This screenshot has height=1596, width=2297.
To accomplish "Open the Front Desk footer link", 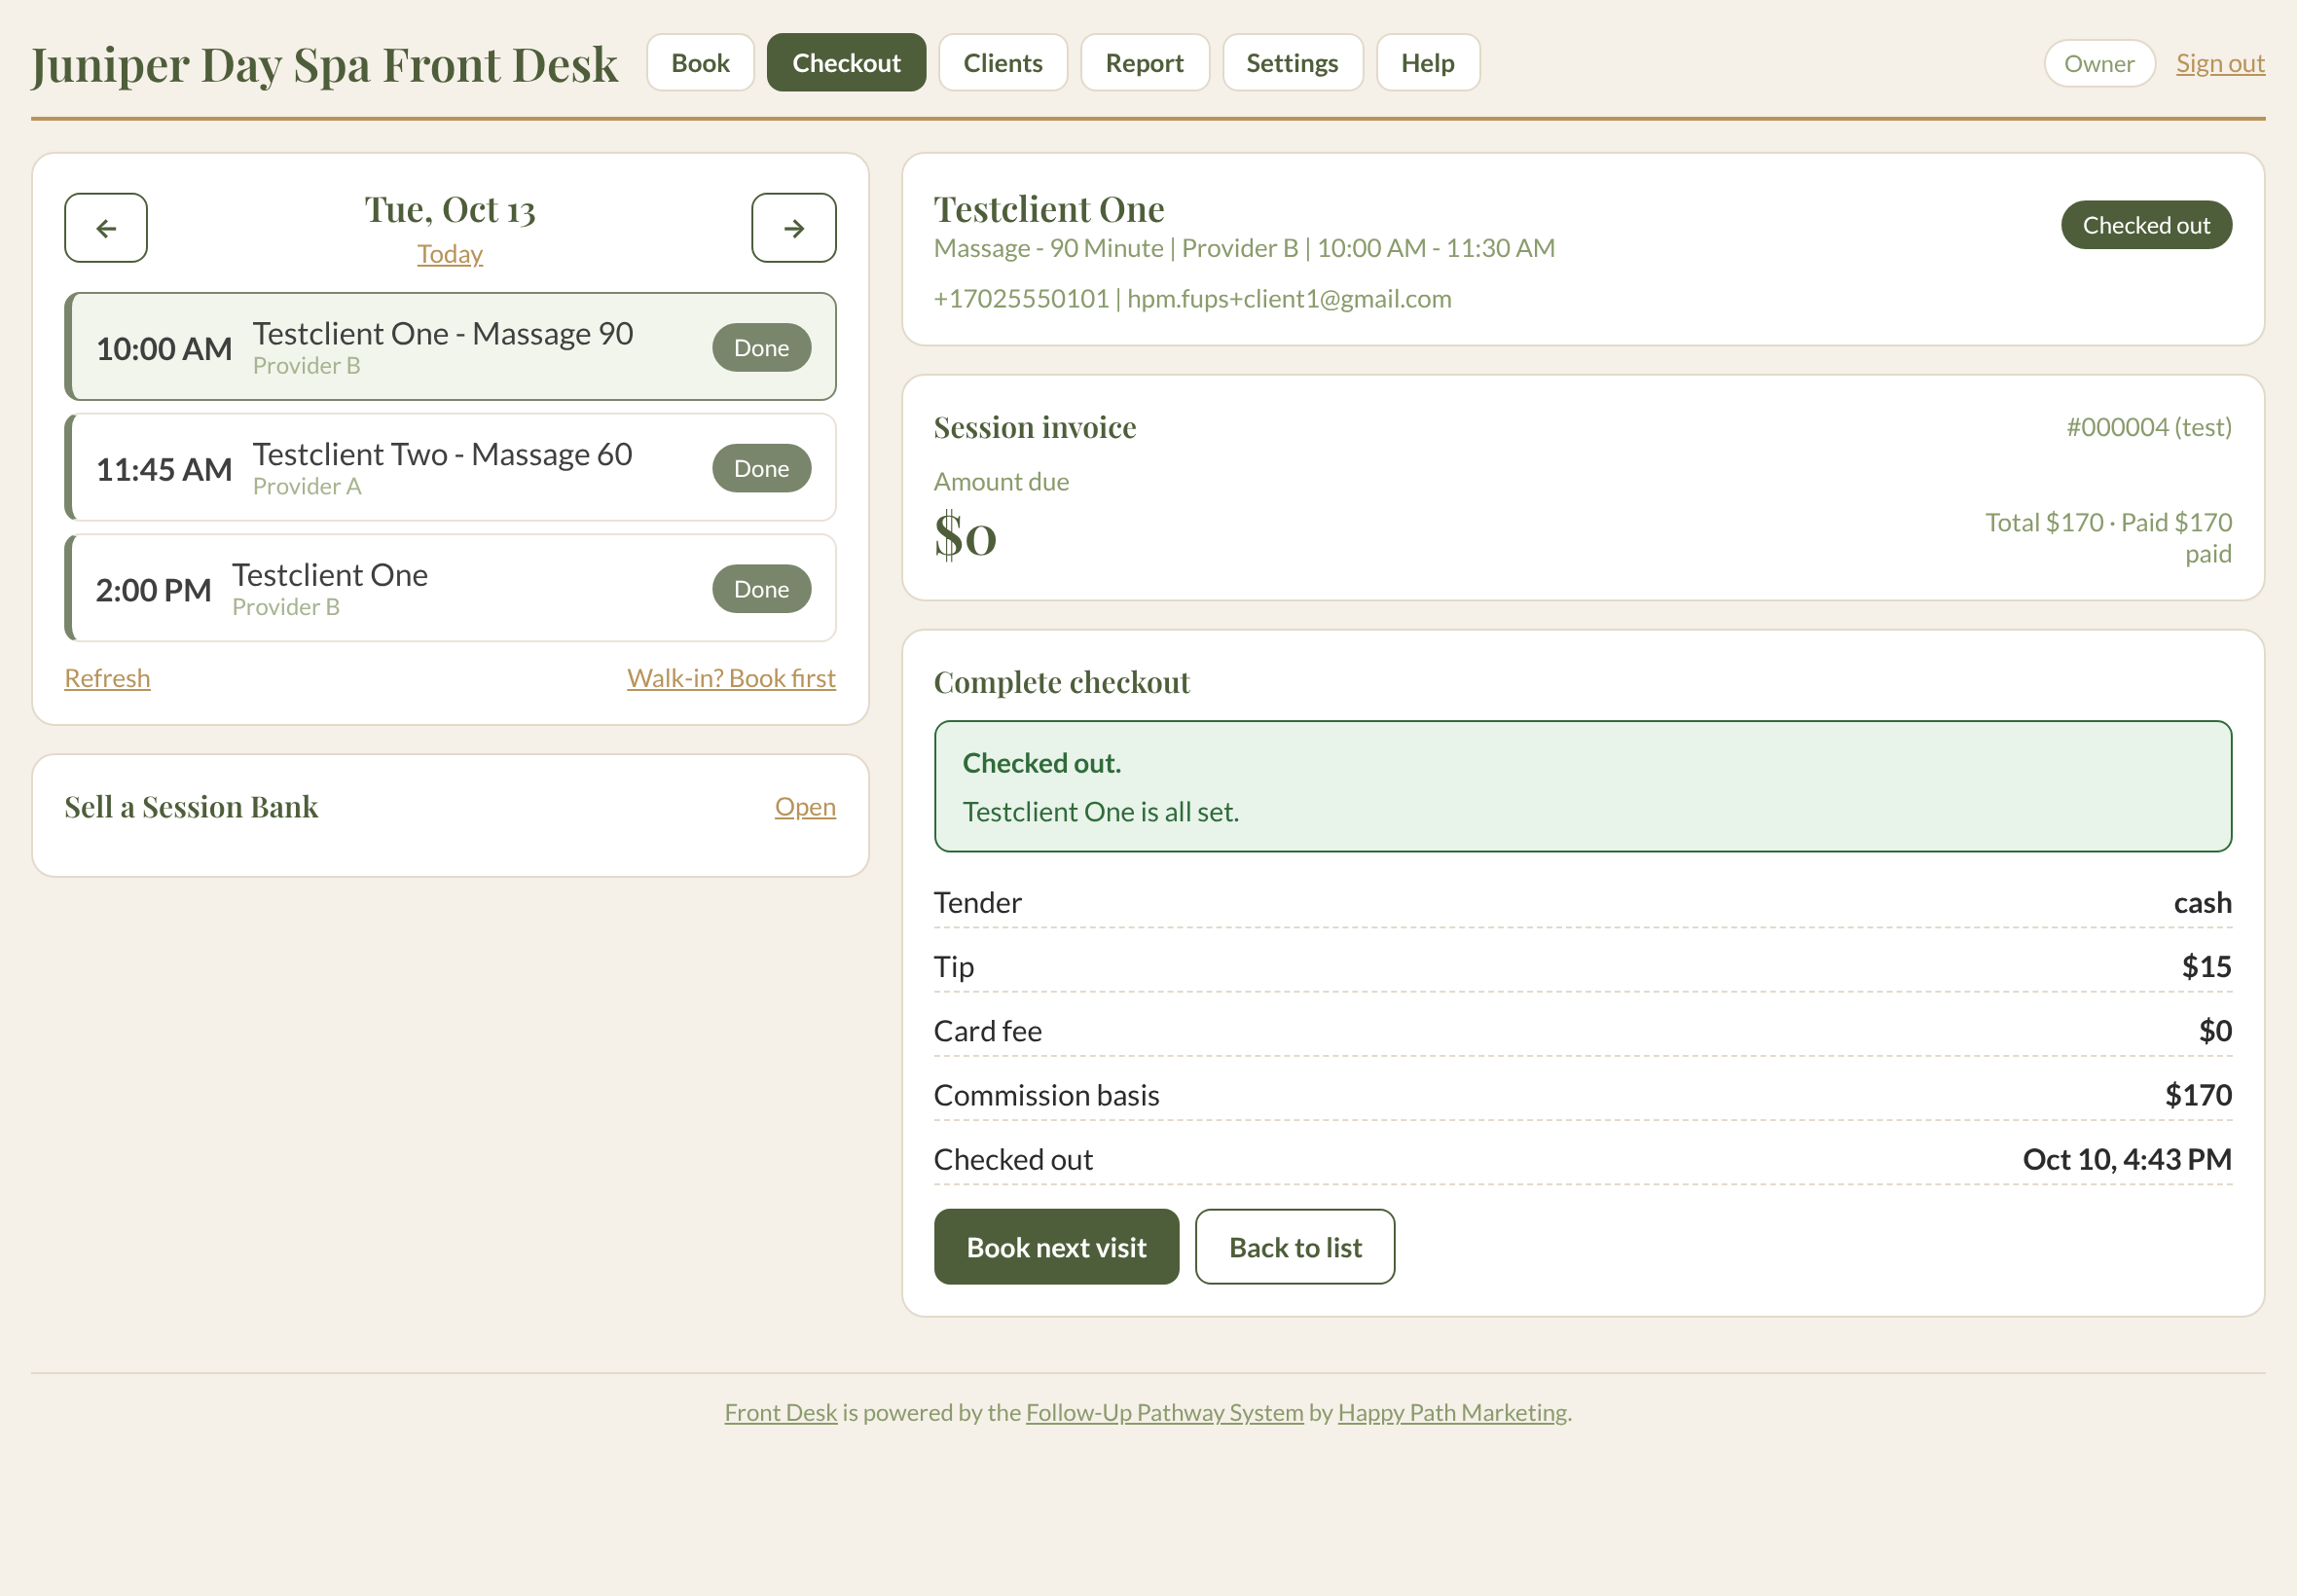I will [781, 1412].
